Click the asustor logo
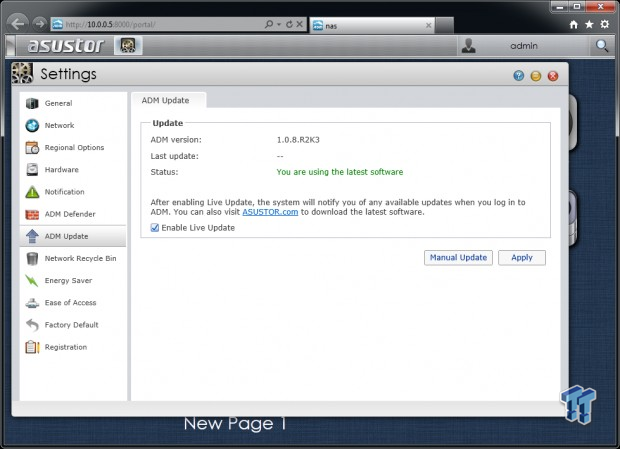 66,45
